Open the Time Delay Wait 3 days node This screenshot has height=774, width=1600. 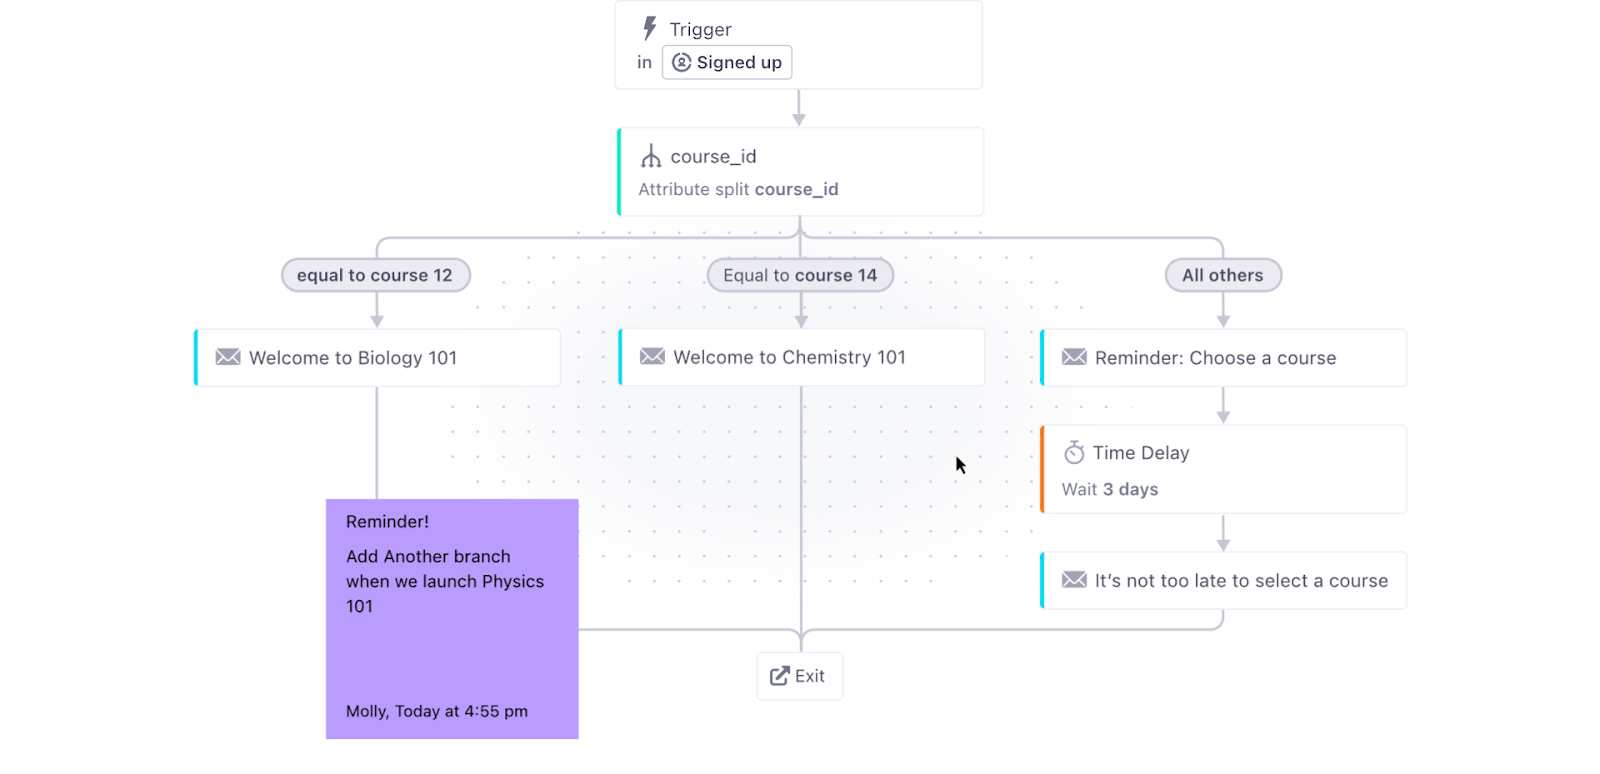[1223, 469]
